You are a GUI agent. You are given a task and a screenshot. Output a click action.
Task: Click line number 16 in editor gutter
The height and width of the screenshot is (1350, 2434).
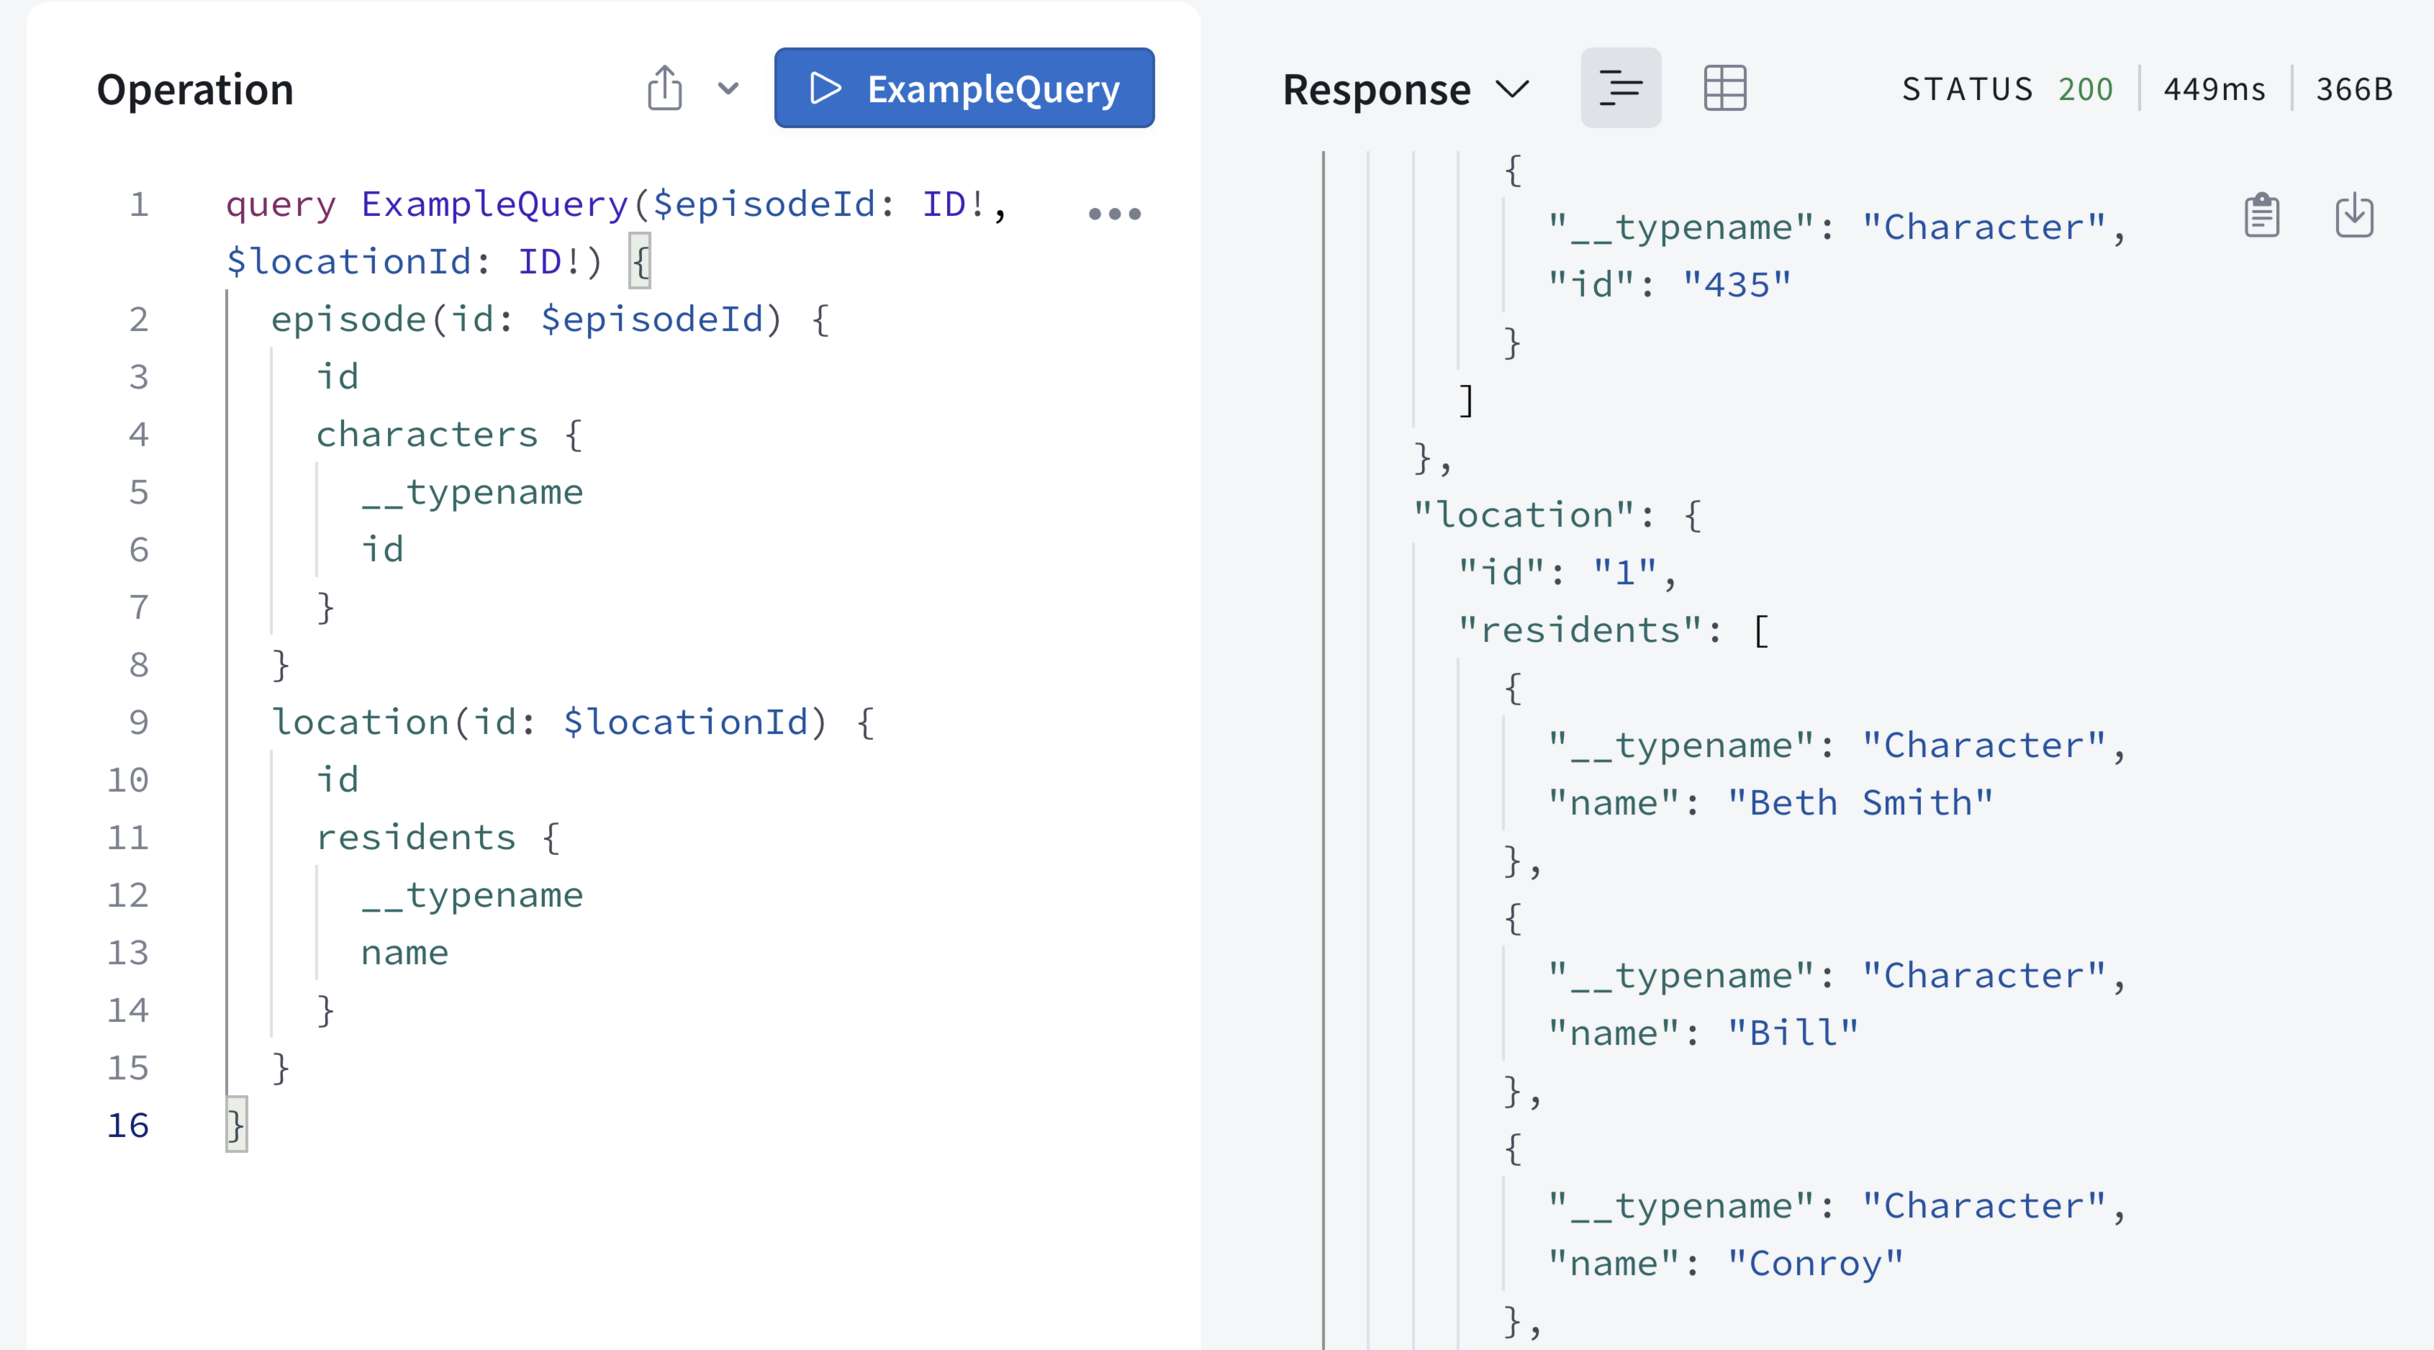pos(128,1125)
